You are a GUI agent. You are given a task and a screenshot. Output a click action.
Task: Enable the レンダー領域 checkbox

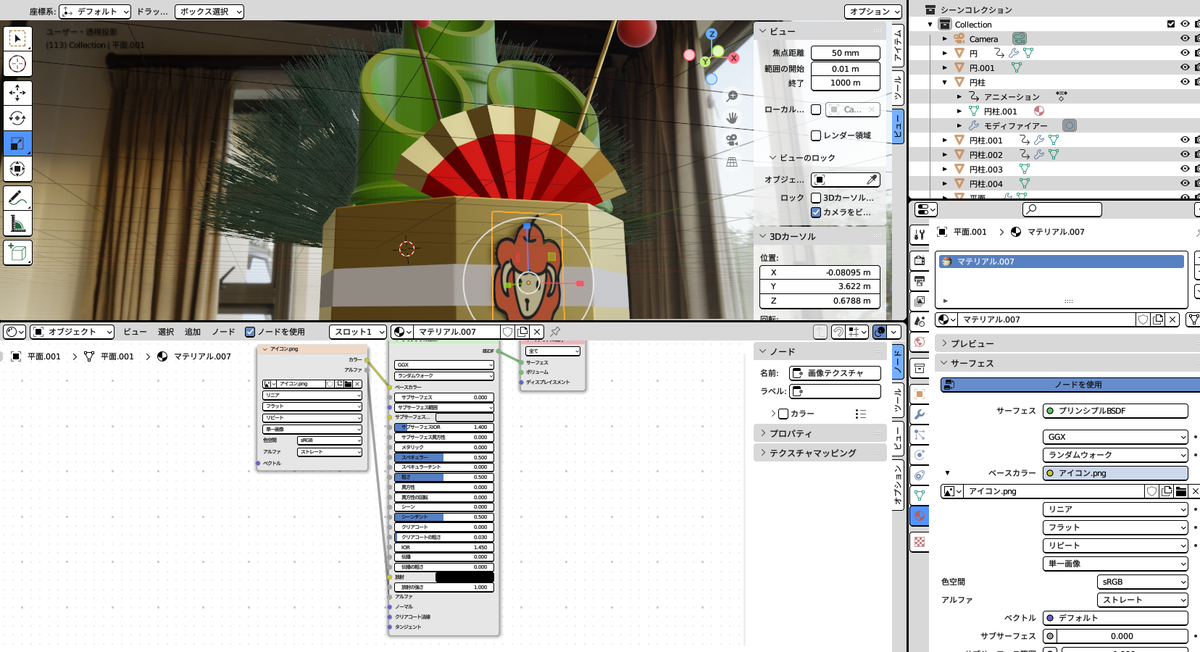coord(816,135)
